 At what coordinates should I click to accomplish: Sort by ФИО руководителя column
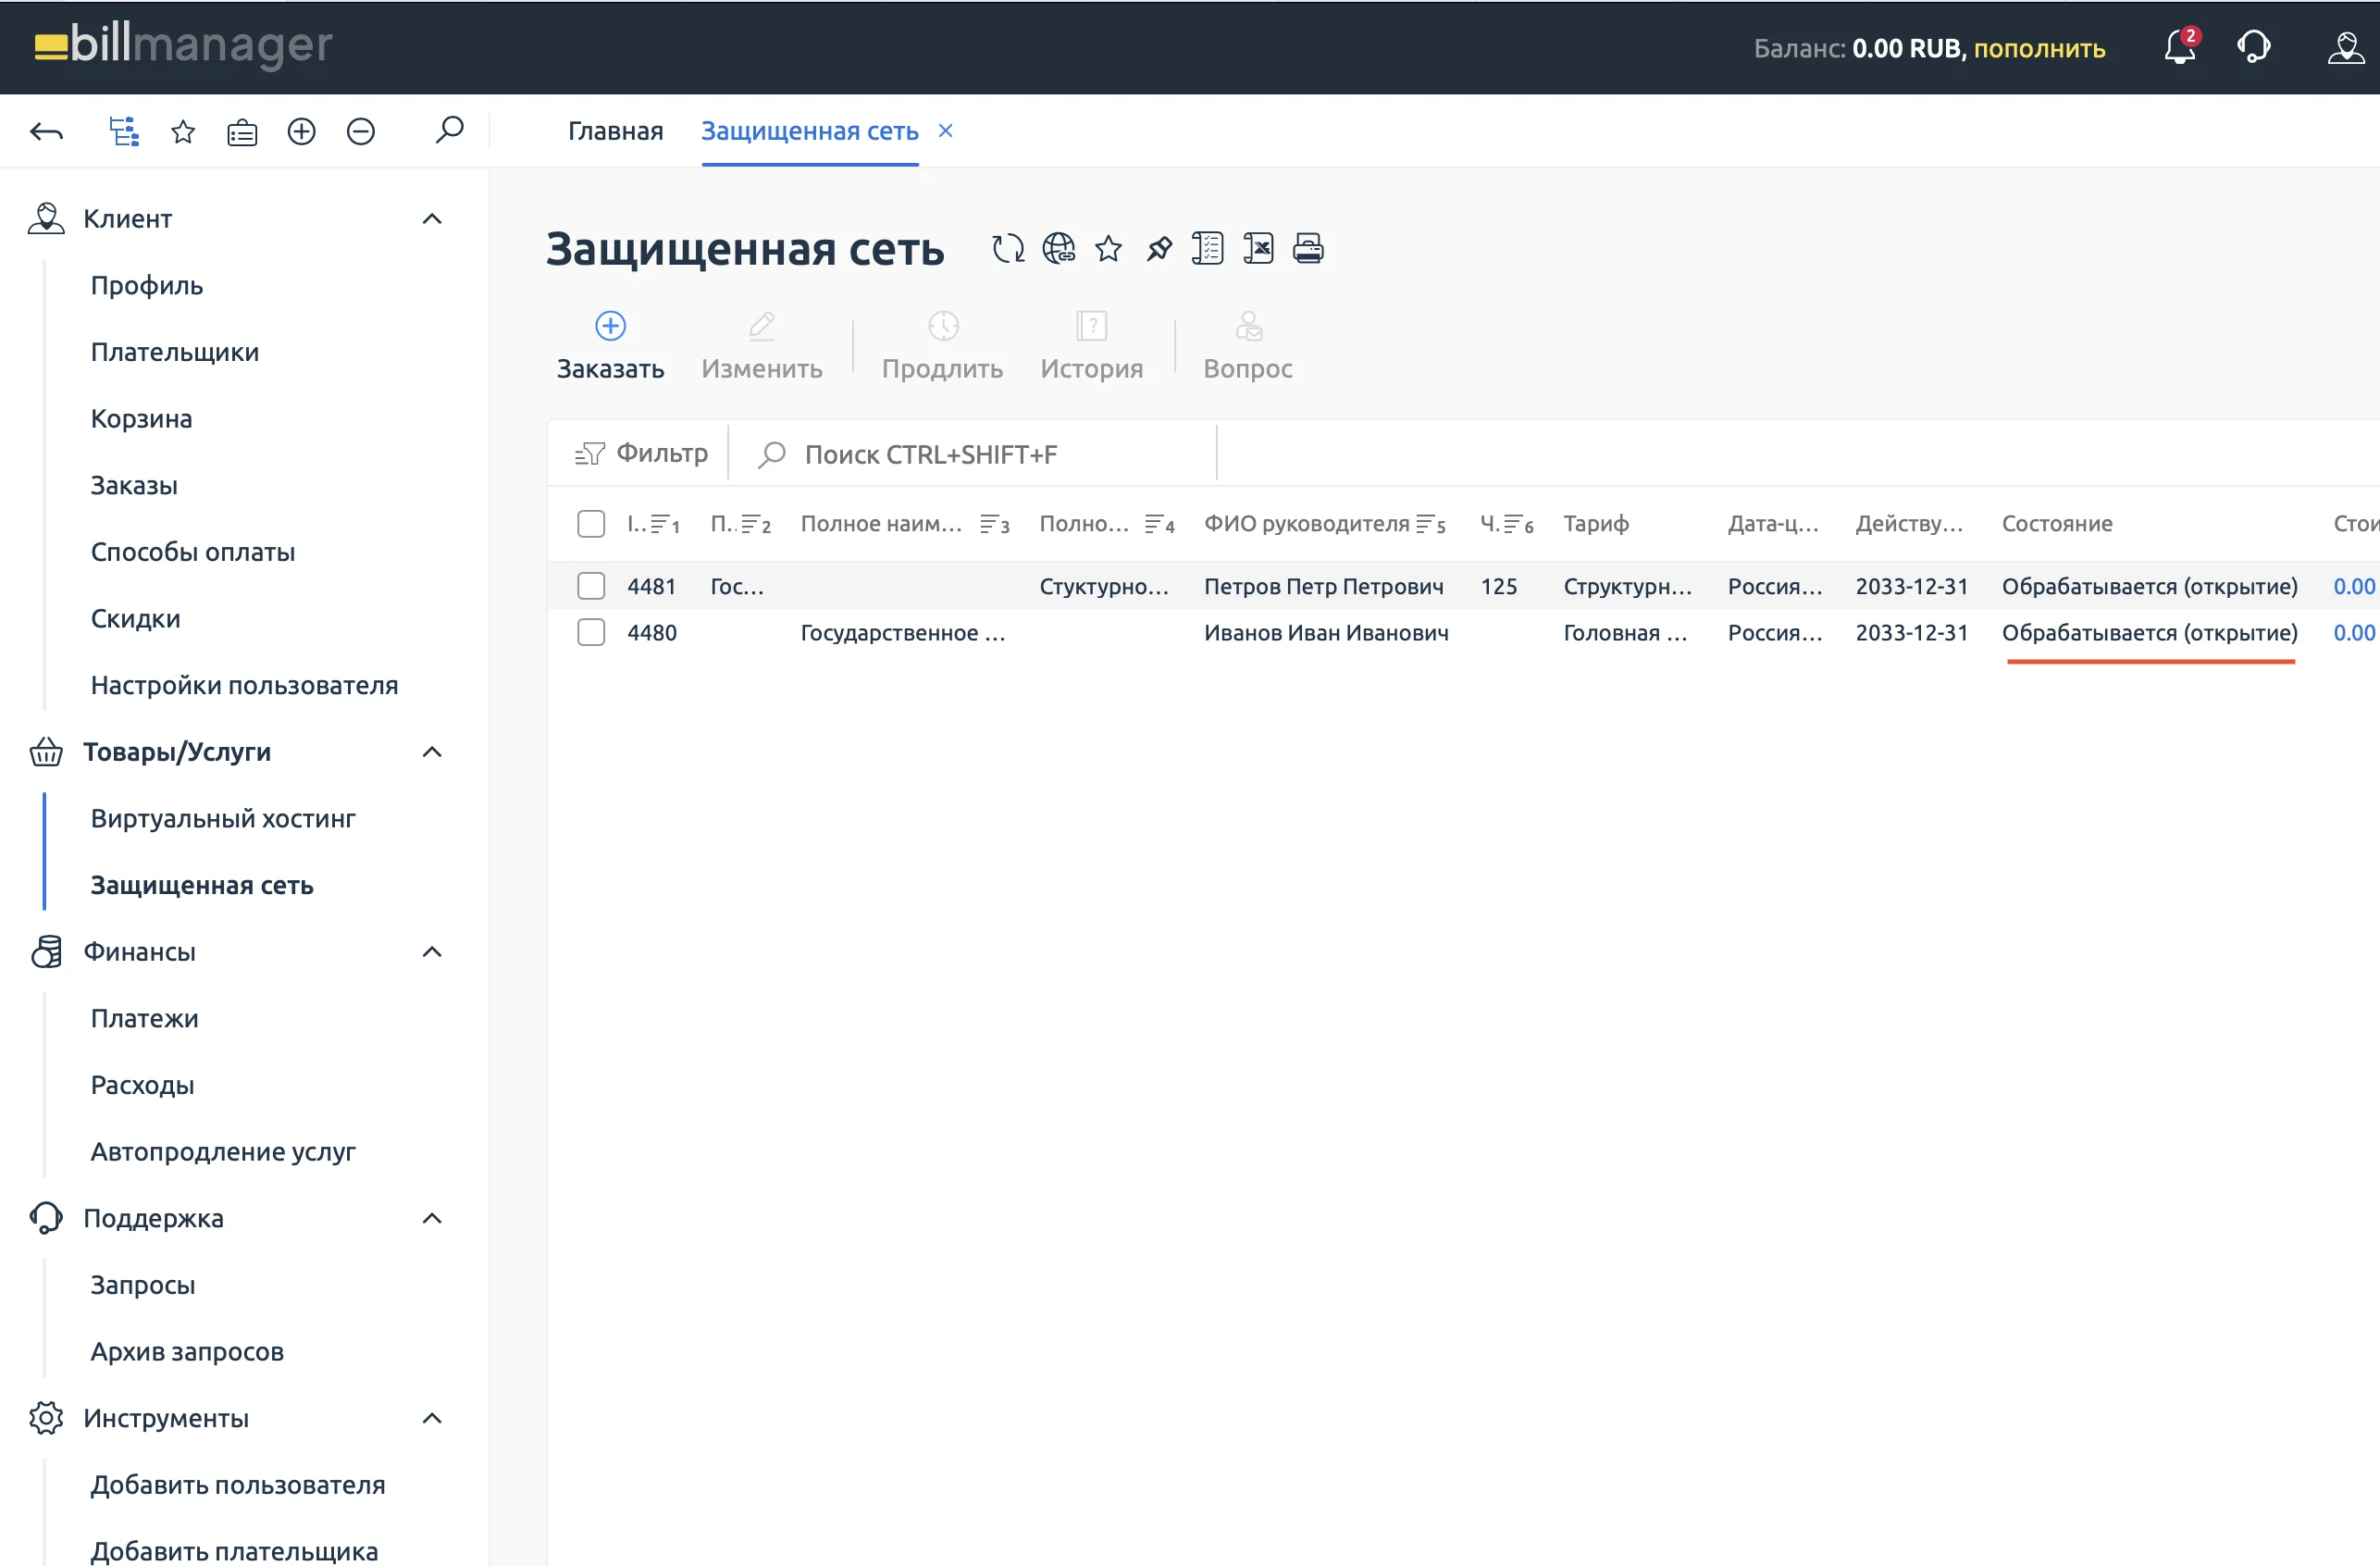pos(1324,523)
